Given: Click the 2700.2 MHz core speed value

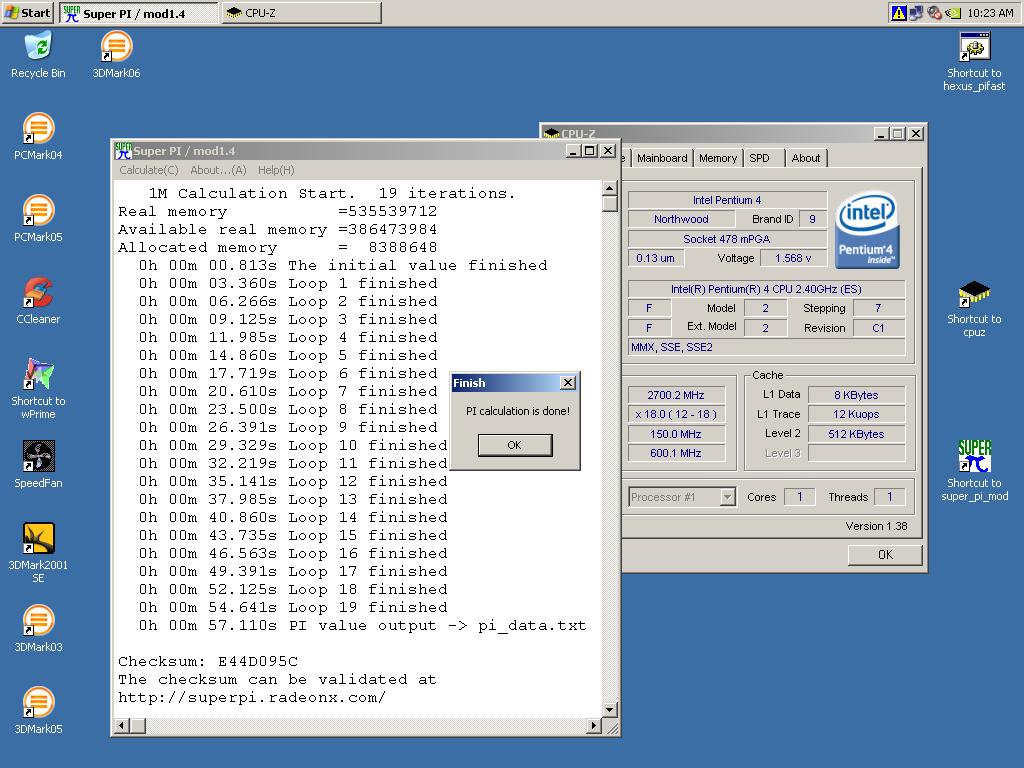Looking at the screenshot, I should click(x=676, y=395).
